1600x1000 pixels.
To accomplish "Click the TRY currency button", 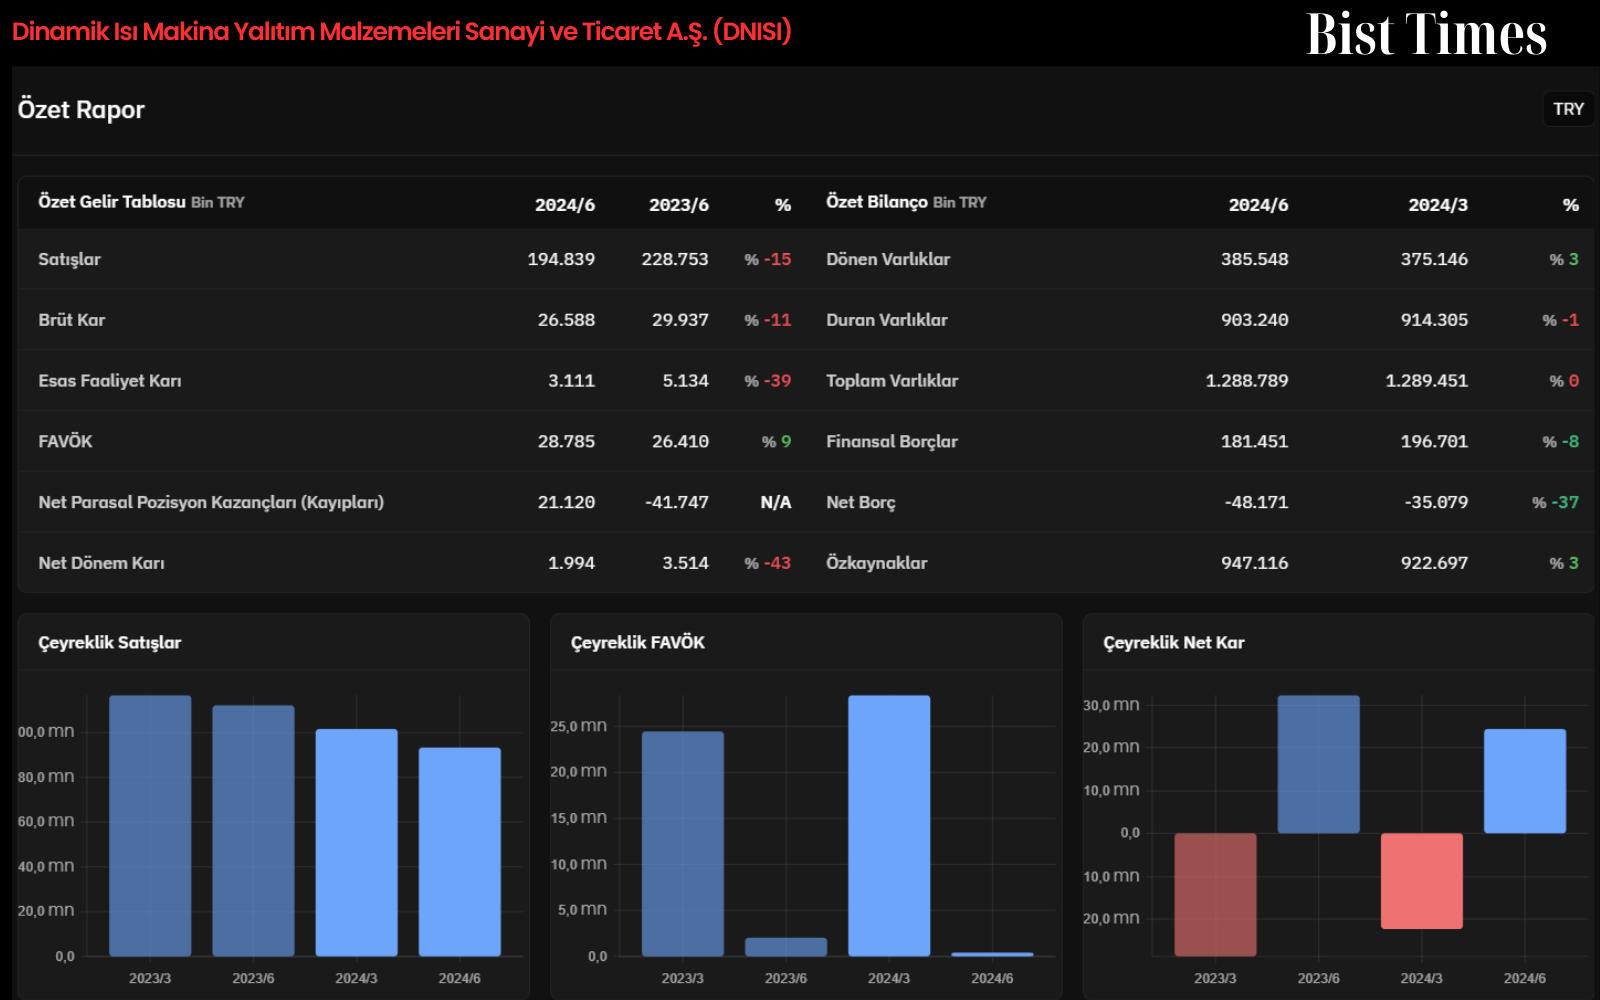I will pyautogui.click(x=1568, y=109).
